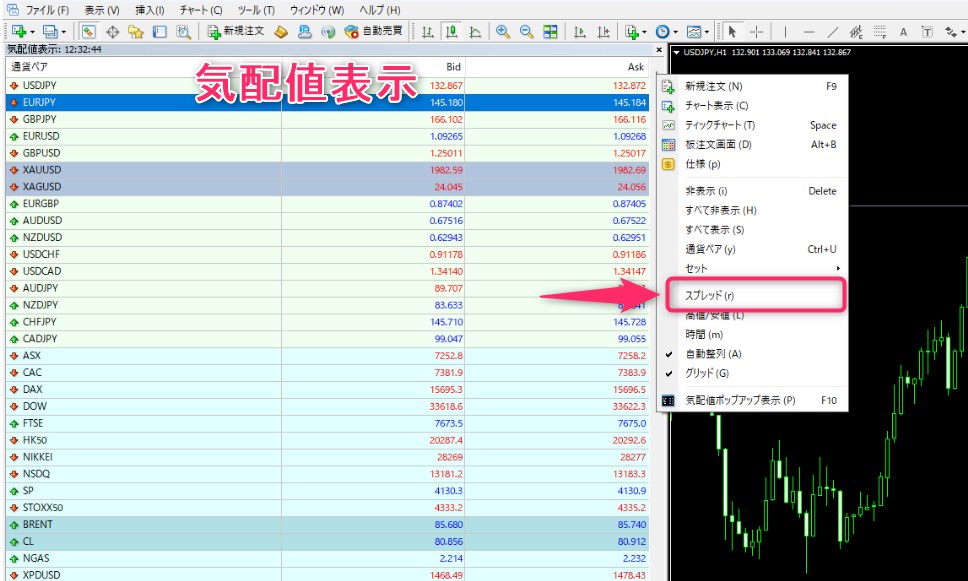Select the text label 'A' tool

coord(903,32)
